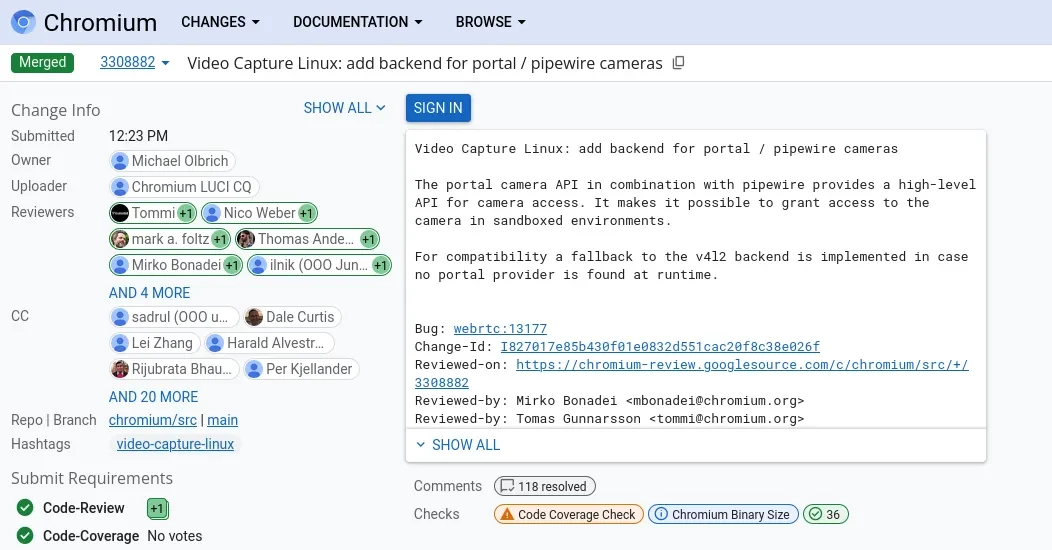This screenshot has height=550, width=1052.
Task: Click mark a. foltz avatar
Action: [x=120, y=239]
